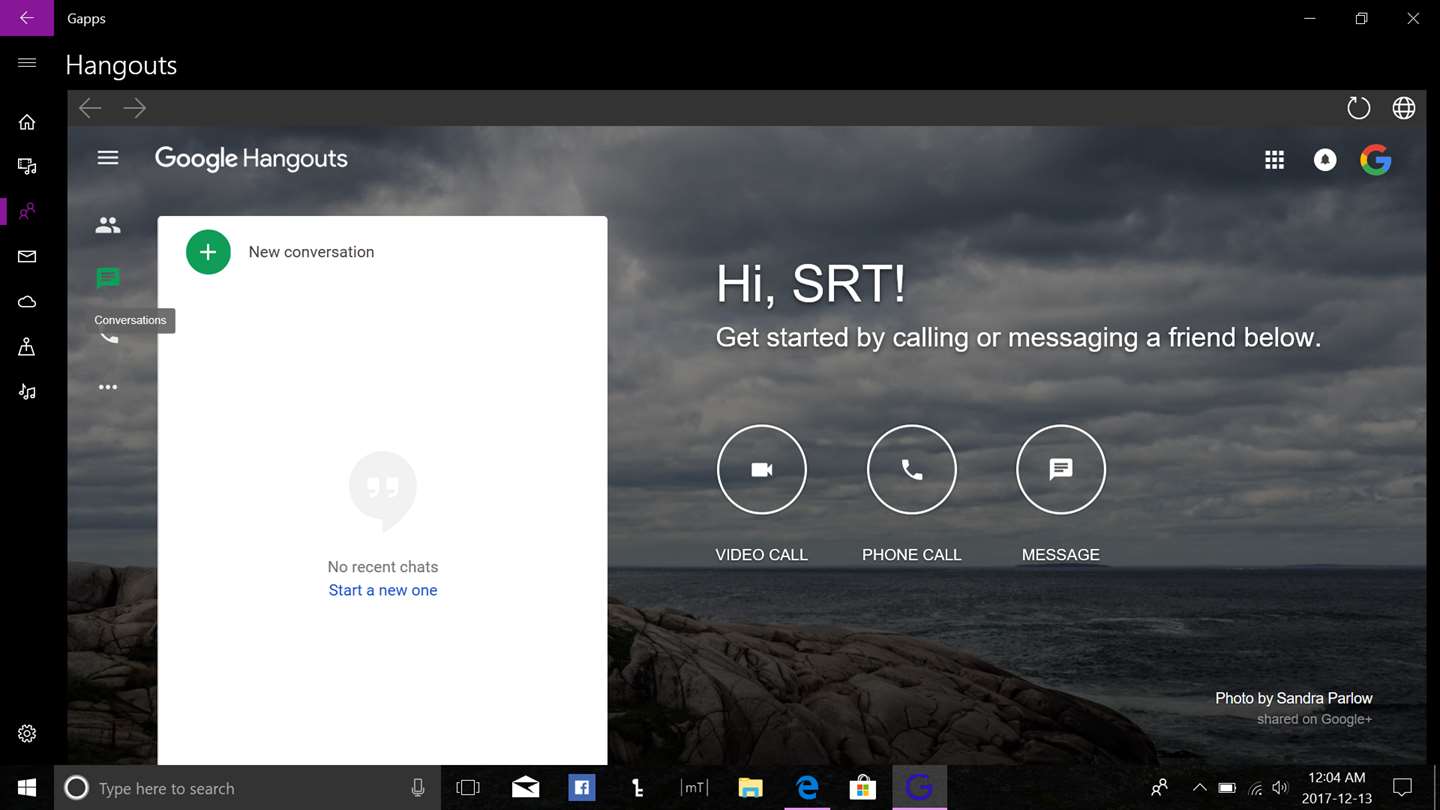Open the Google apps grid
This screenshot has height=810, width=1440.
point(1274,160)
